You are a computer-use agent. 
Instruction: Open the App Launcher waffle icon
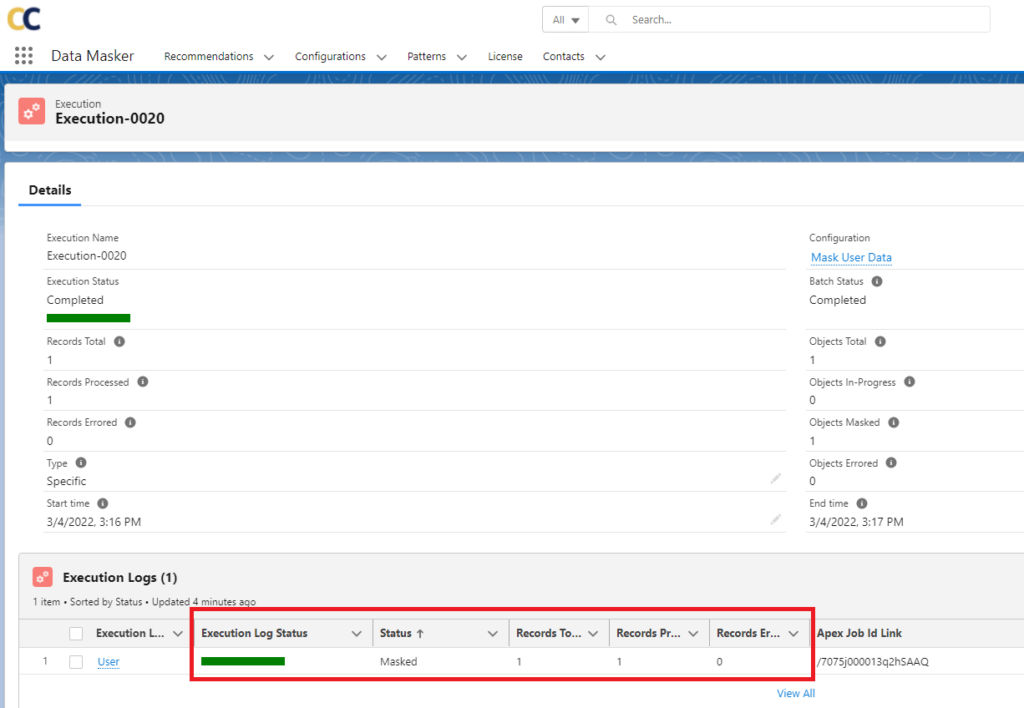coord(22,55)
